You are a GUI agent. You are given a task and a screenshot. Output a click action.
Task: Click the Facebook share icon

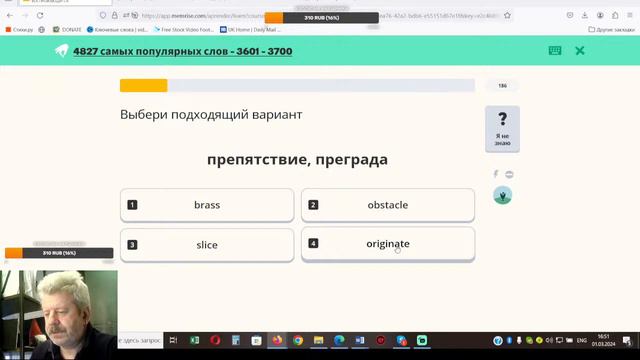pyautogui.click(x=496, y=174)
